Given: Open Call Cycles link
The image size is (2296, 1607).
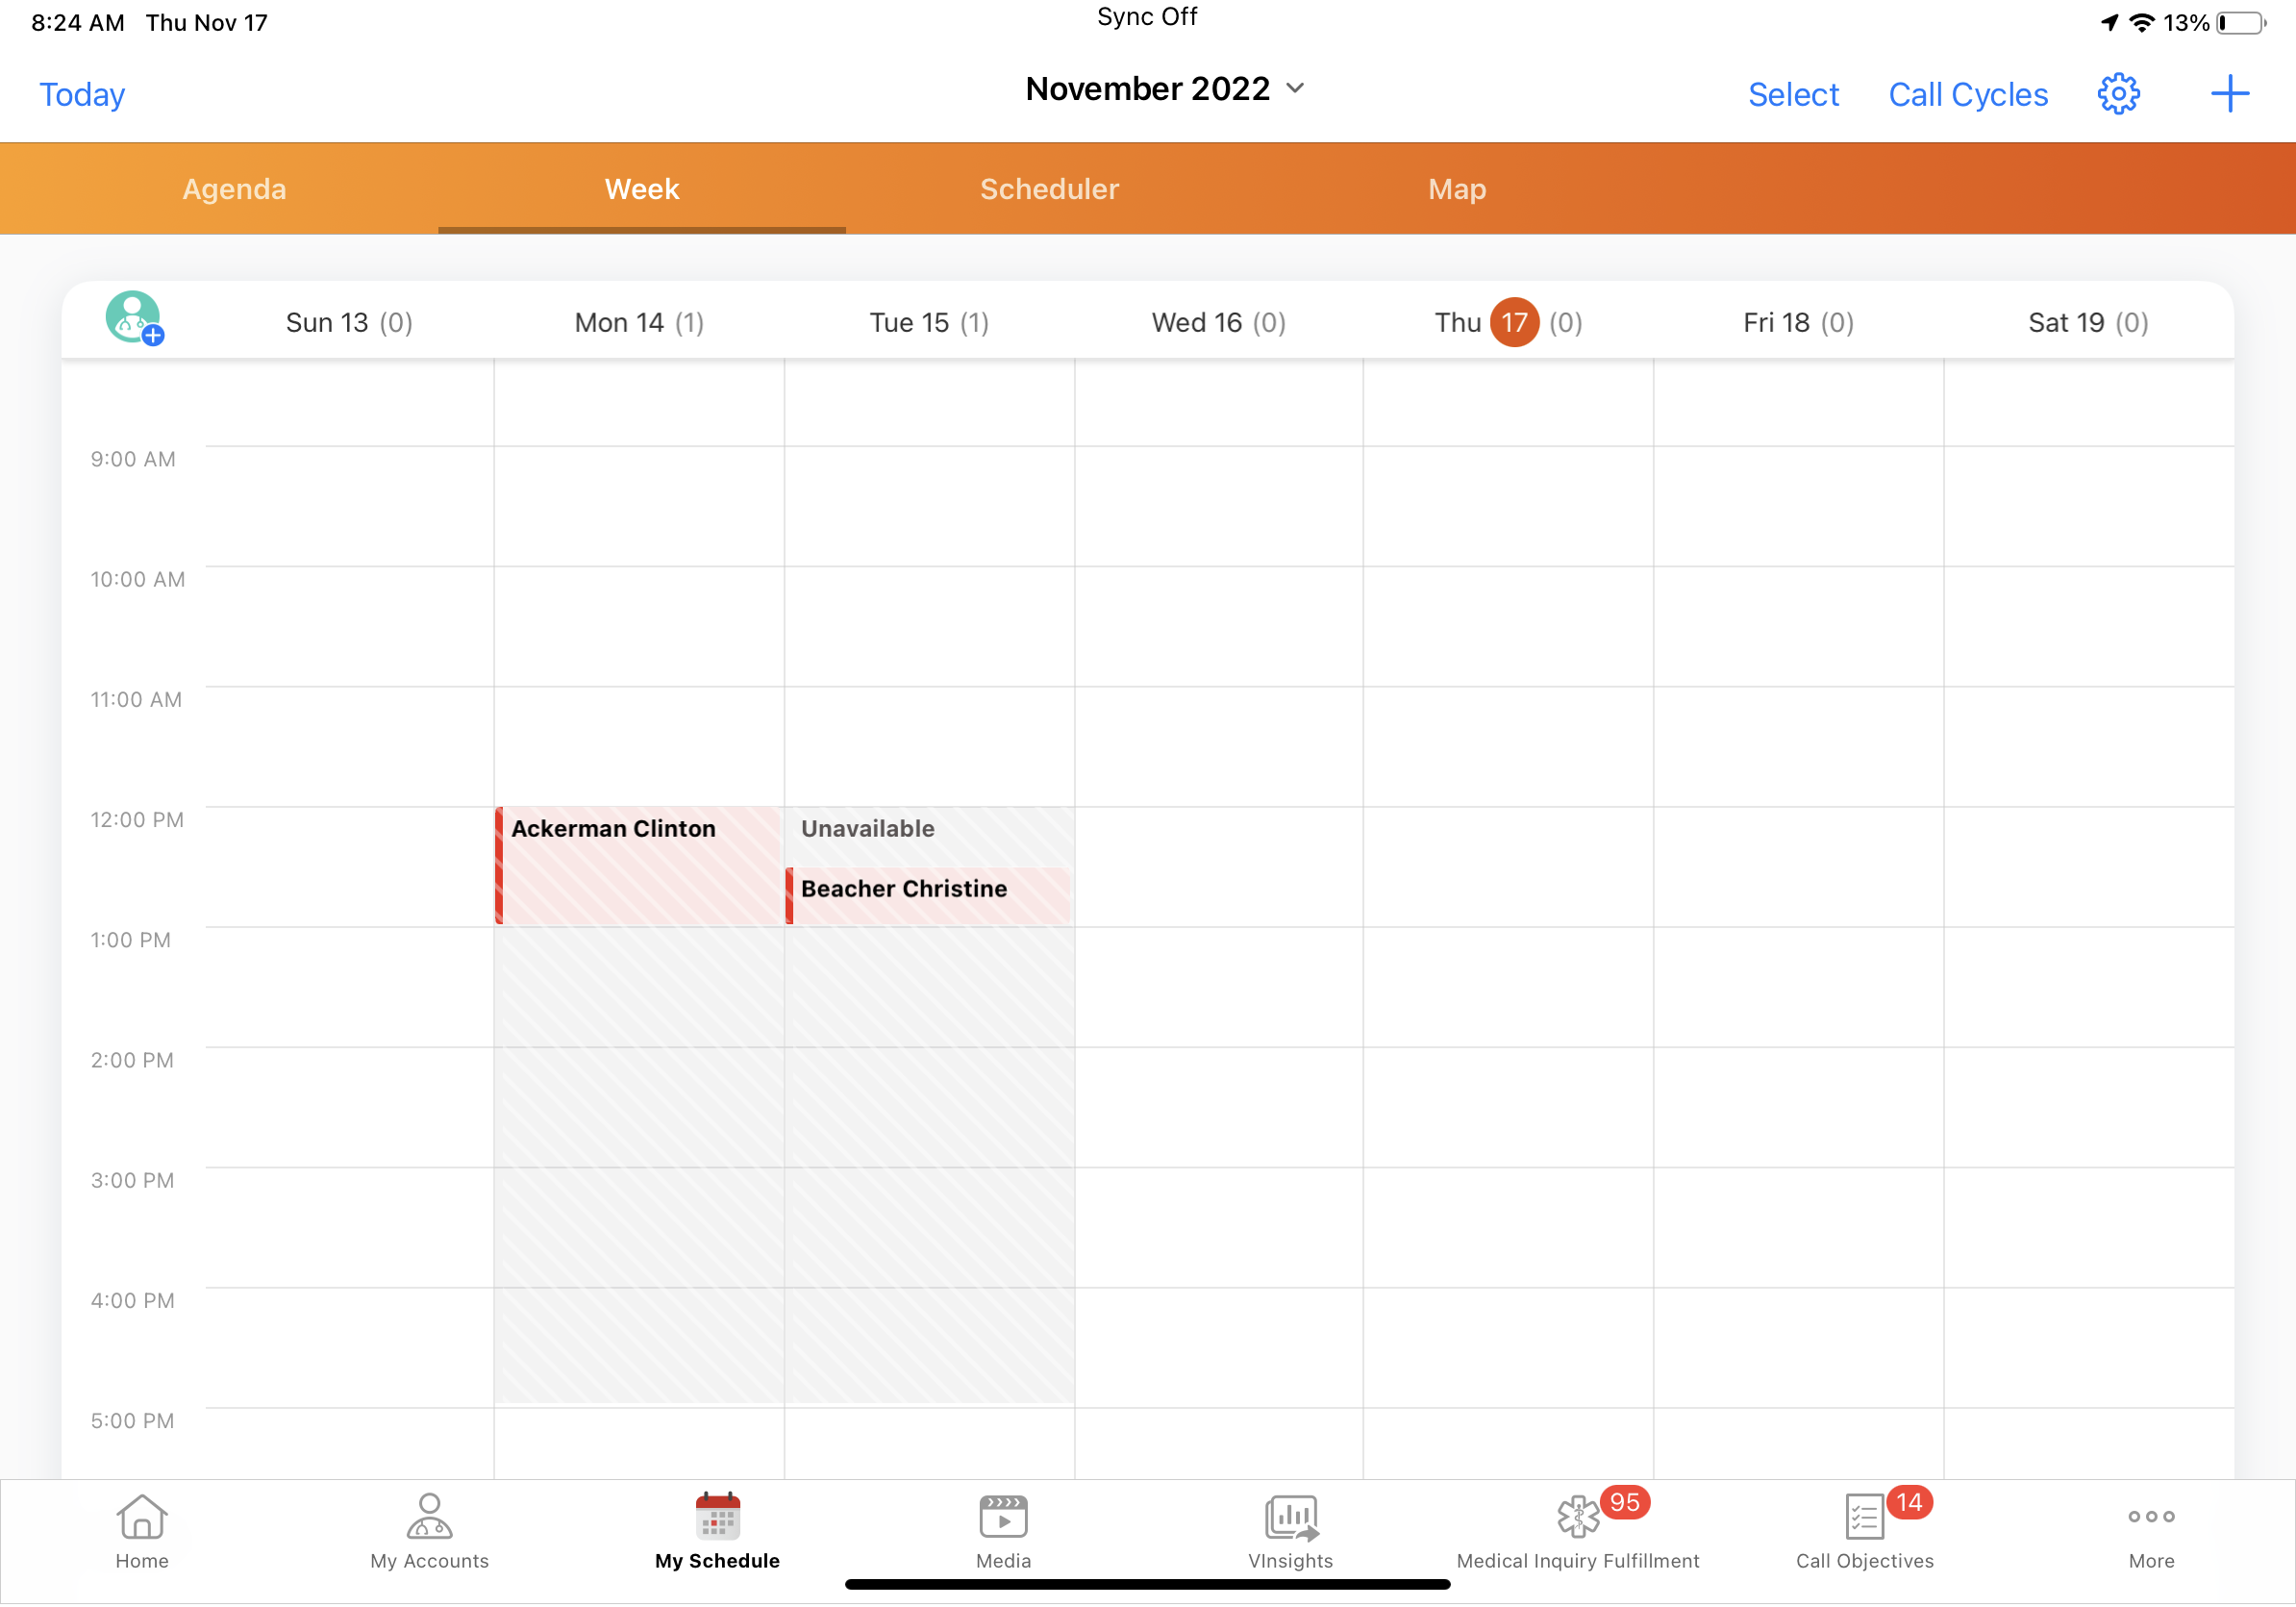Looking at the screenshot, I should (1967, 94).
